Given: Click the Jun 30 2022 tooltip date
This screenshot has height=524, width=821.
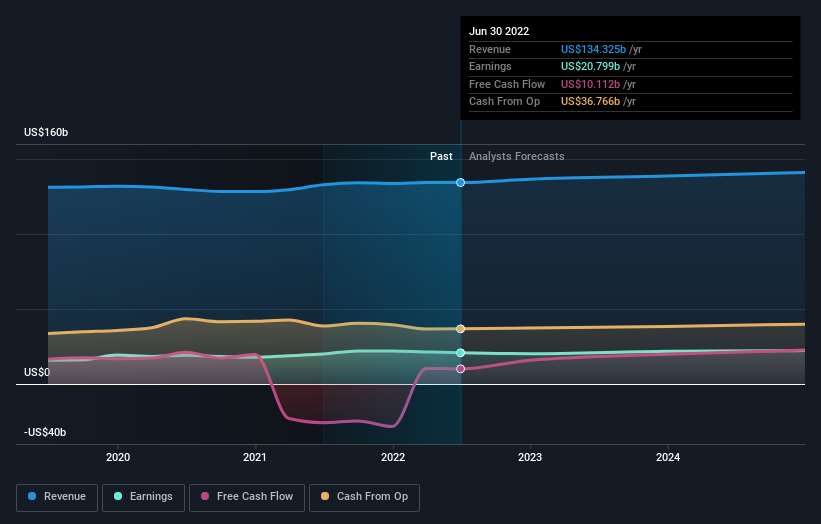Looking at the screenshot, I should click(499, 31).
